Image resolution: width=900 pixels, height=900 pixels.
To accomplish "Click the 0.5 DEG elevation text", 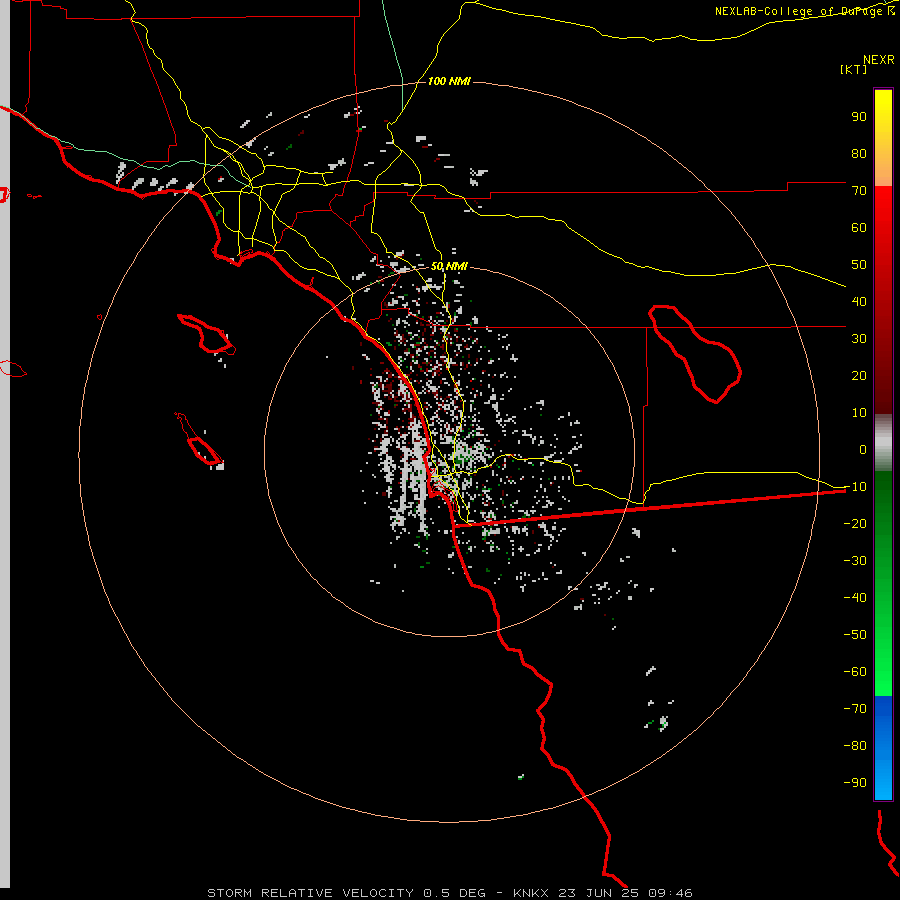I will (x=455, y=893).
